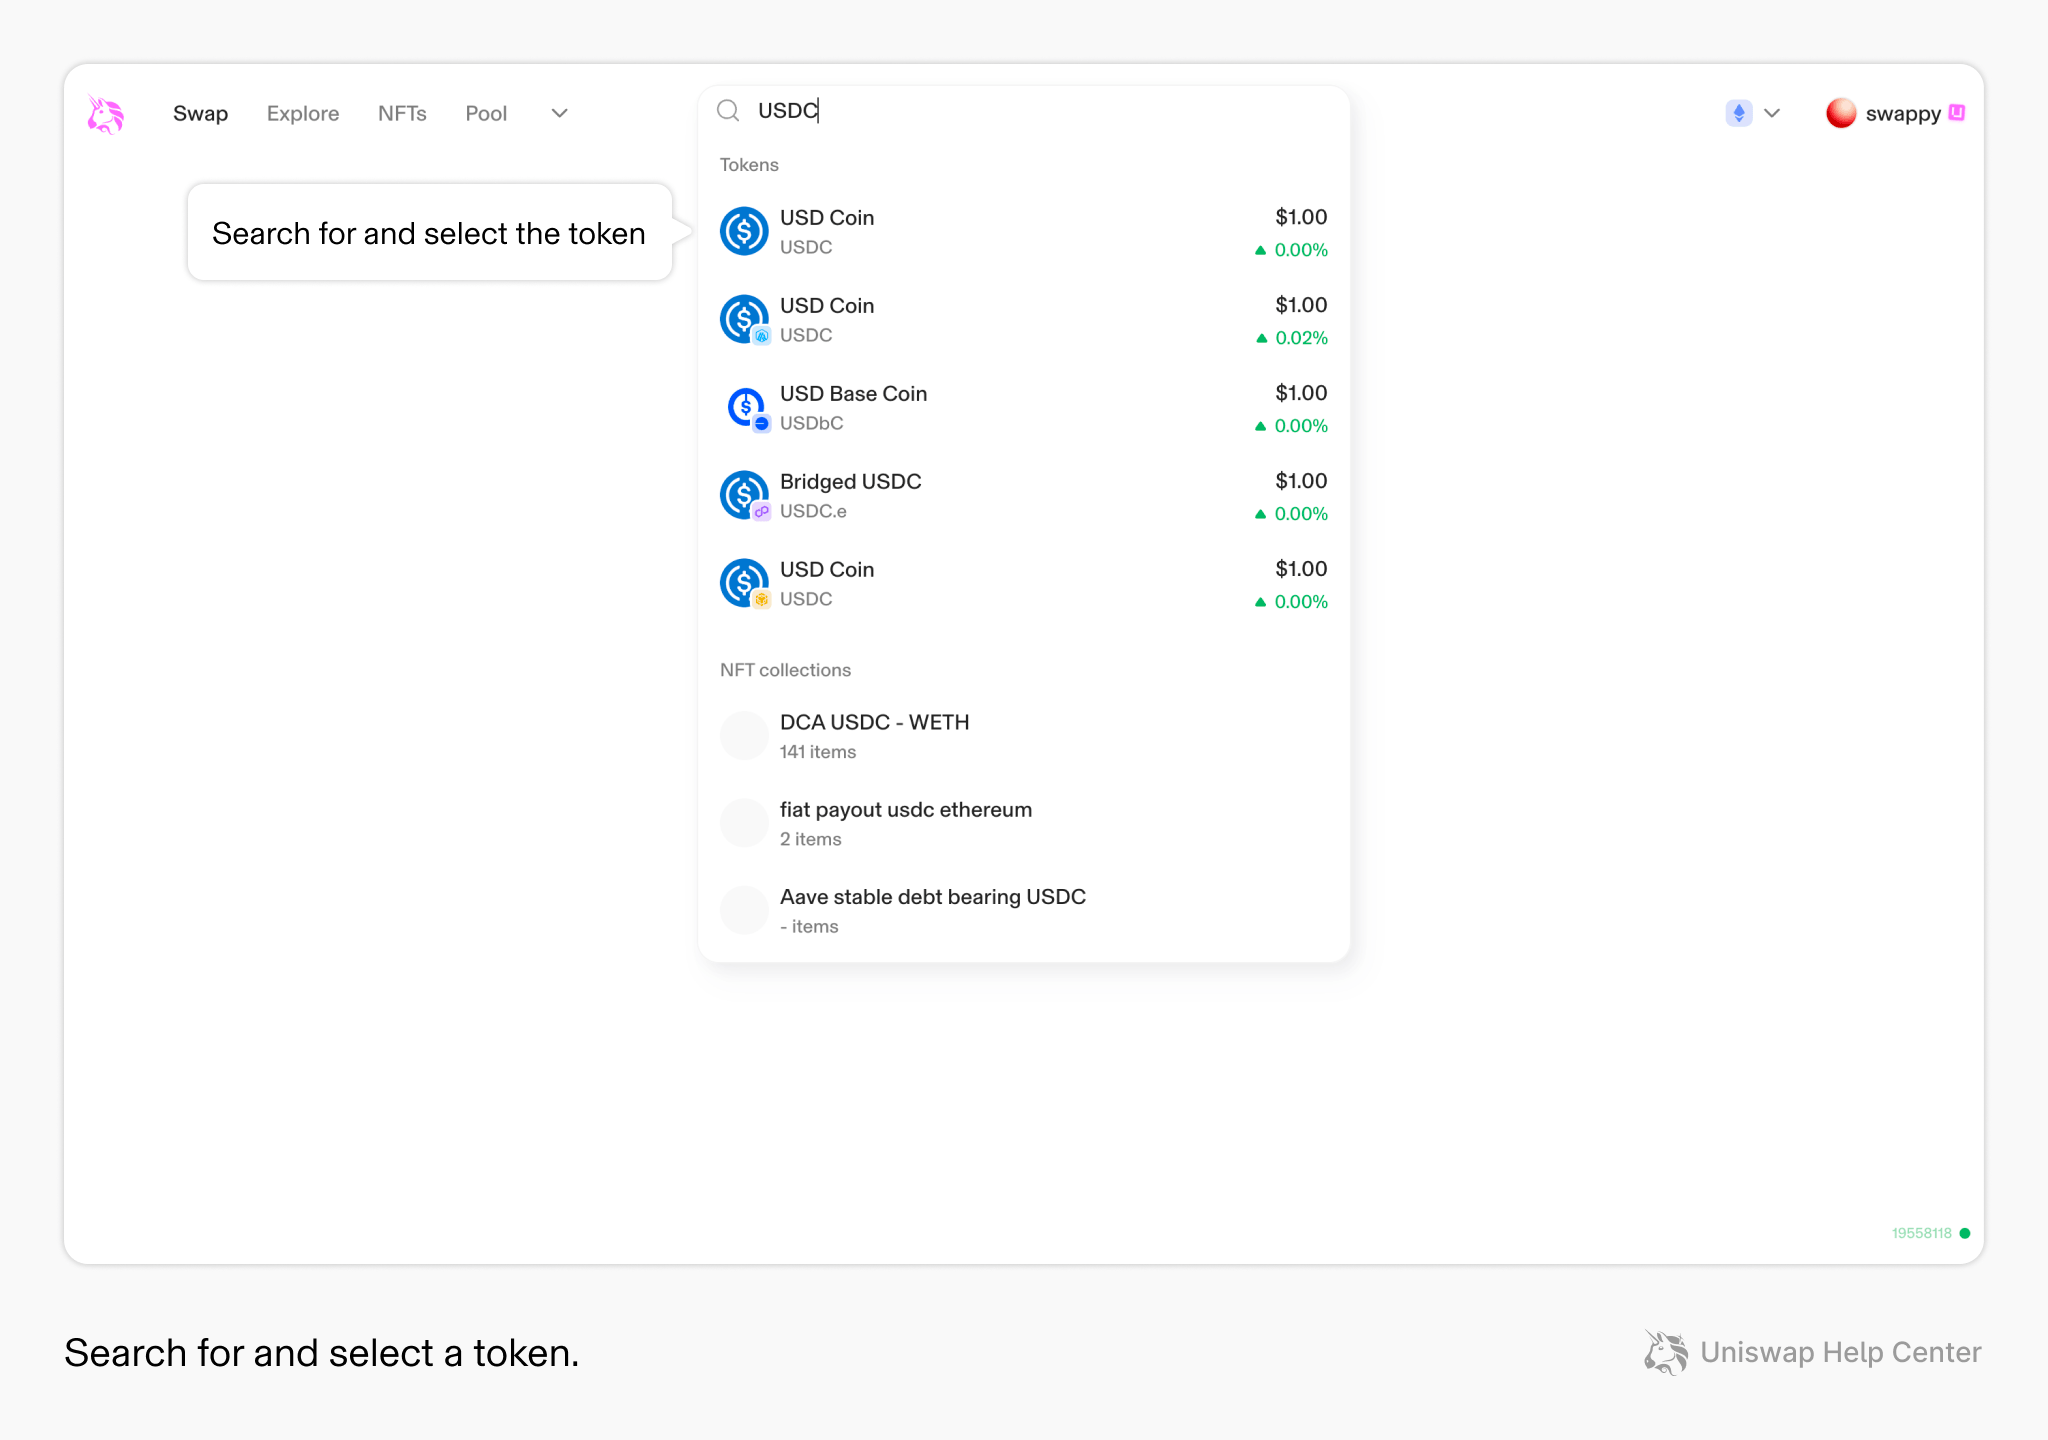Click the green block status indicator dot
The image size is (2048, 1440).
(x=1963, y=1233)
